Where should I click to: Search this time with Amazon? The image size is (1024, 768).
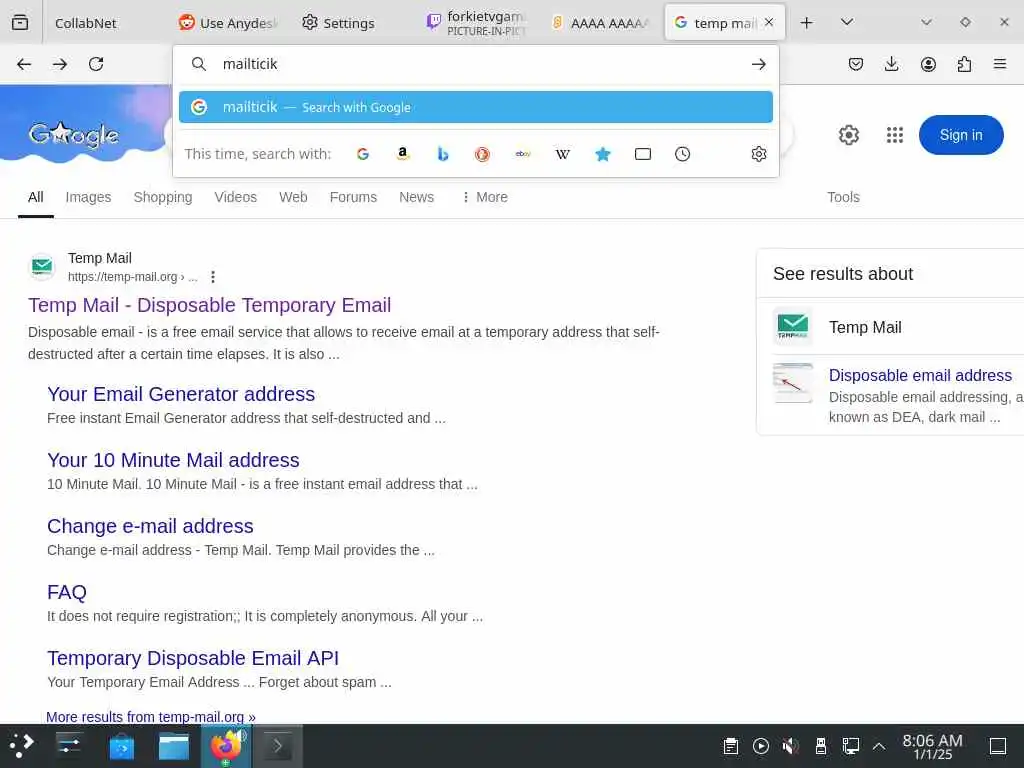[403, 154]
